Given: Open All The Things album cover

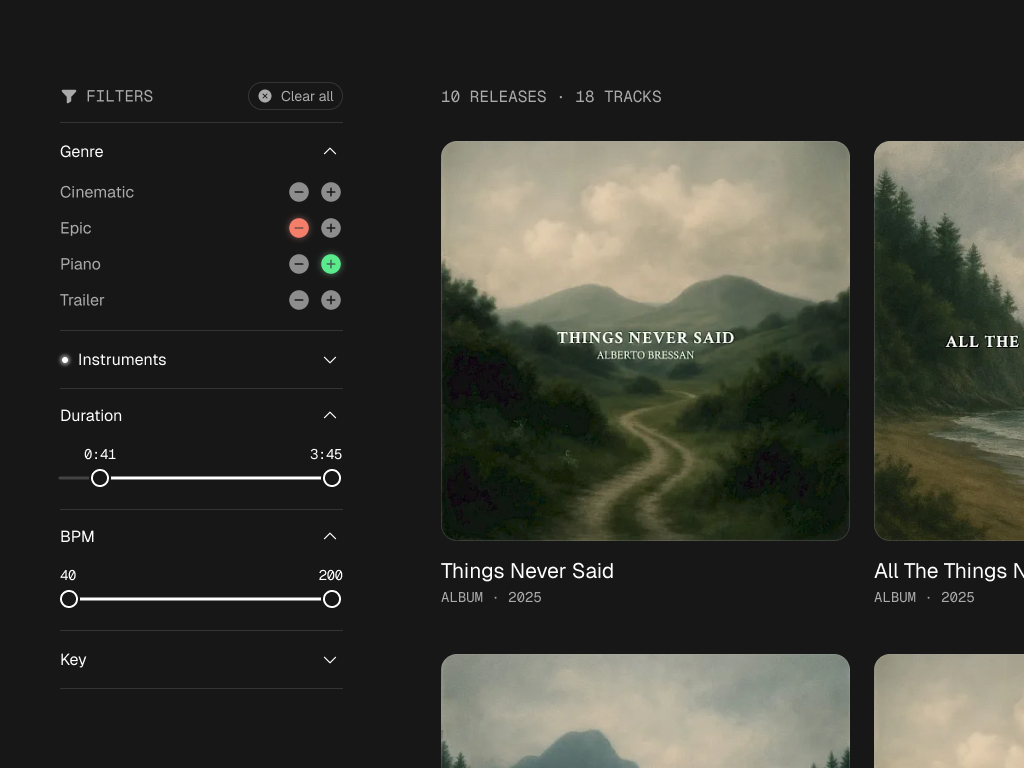Looking at the screenshot, I should [949, 341].
